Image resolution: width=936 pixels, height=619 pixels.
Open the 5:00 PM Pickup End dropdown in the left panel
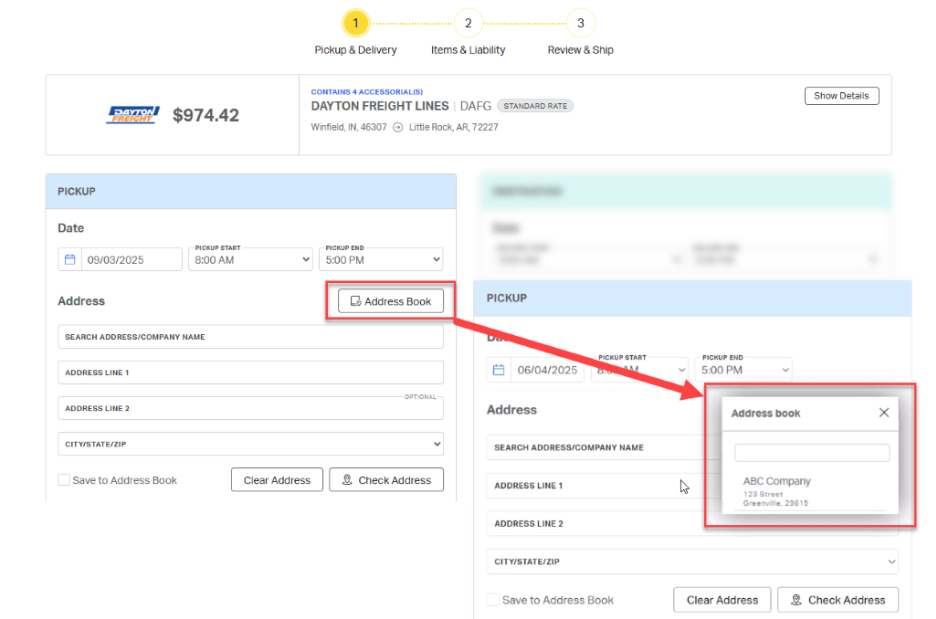[381, 260]
